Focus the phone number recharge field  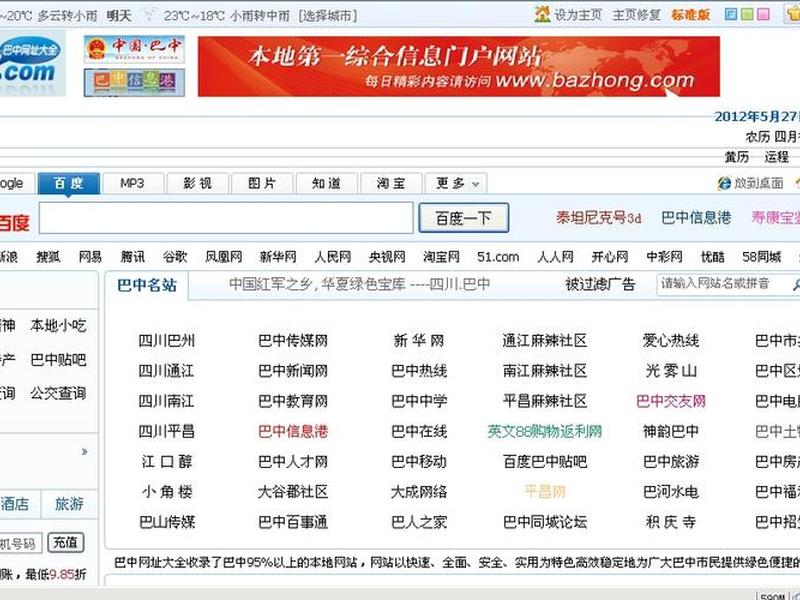[20, 543]
